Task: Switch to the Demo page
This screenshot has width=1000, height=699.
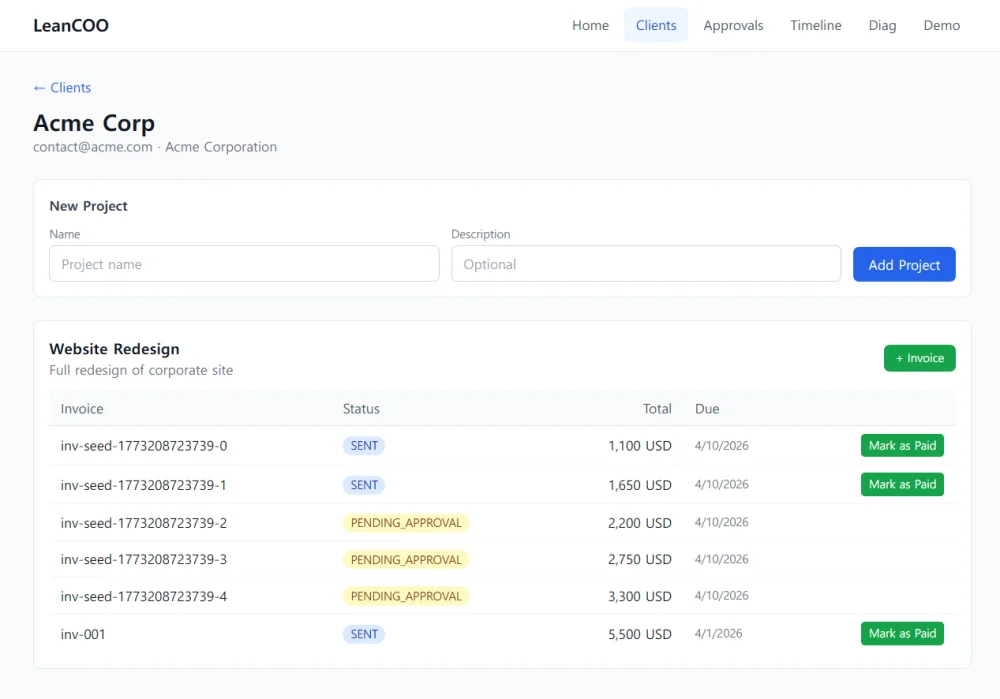Action: [941, 26]
